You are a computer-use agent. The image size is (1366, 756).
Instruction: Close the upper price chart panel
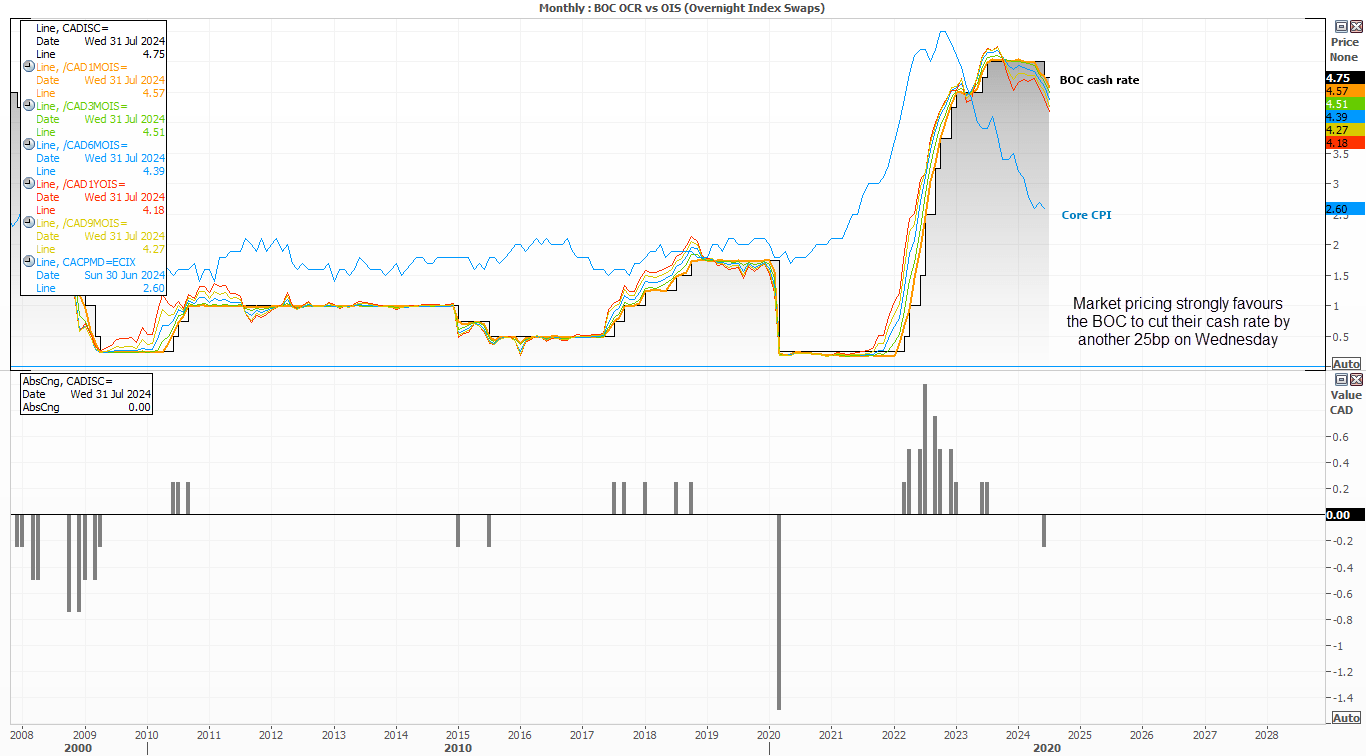(1356, 27)
